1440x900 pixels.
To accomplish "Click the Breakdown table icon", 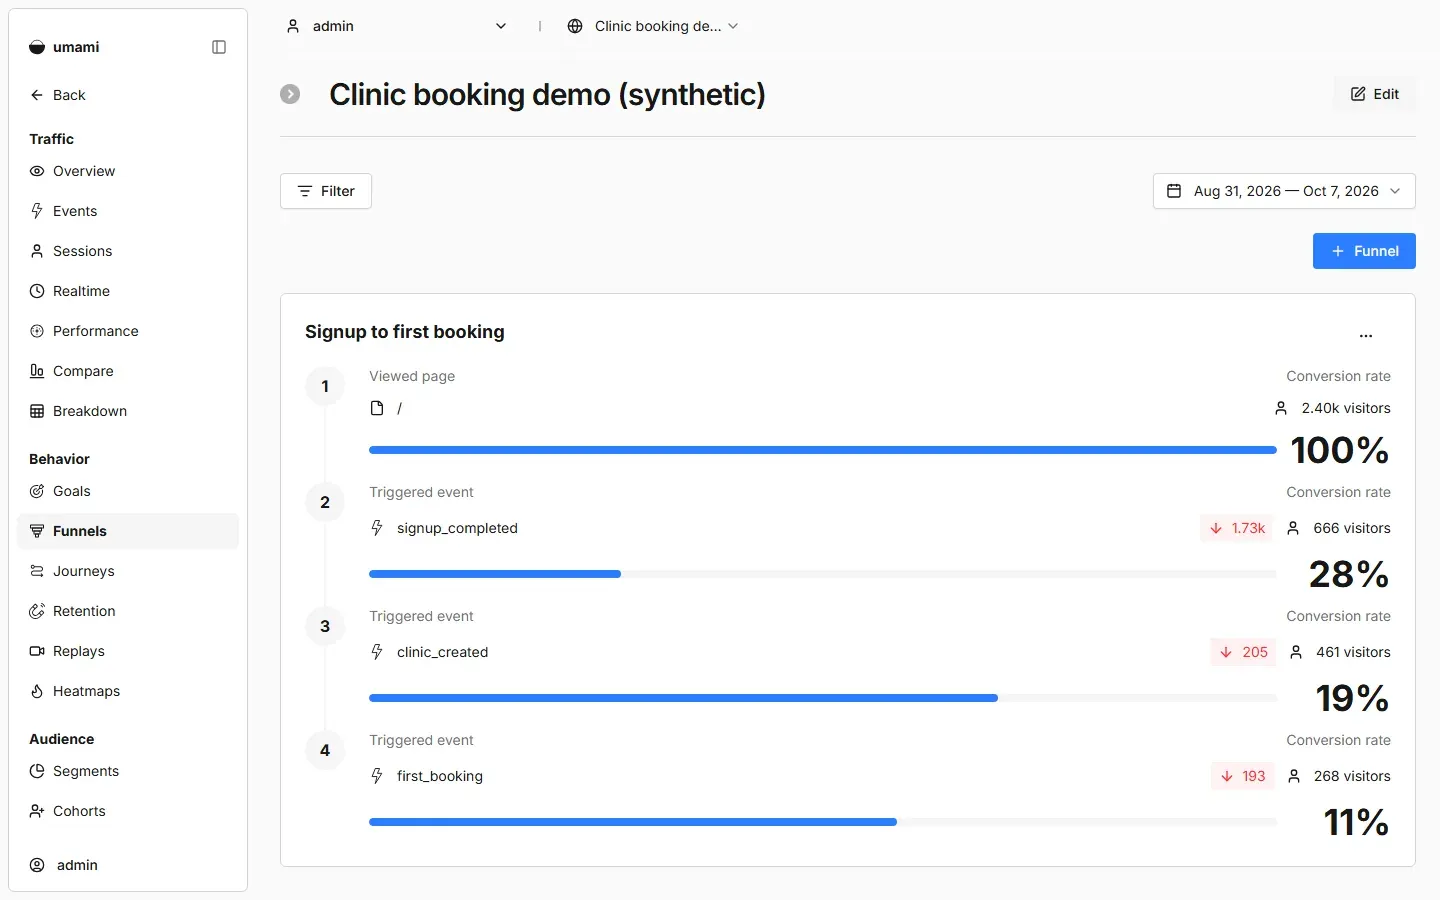I will click(37, 411).
